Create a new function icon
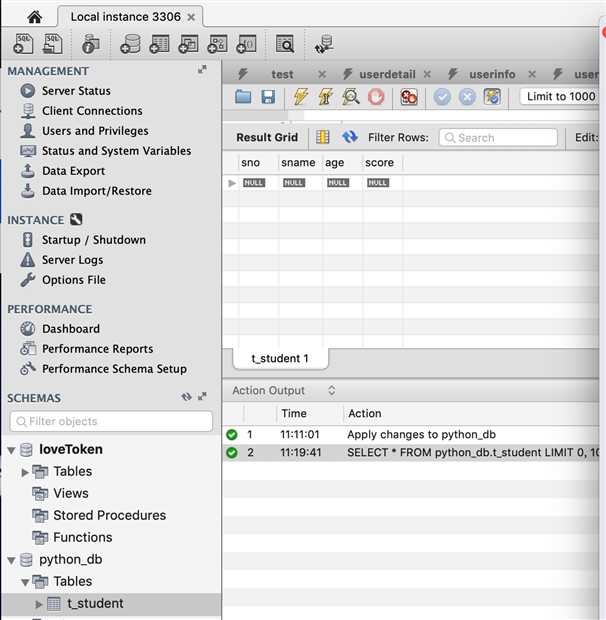The image size is (606, 620). click(x=246, y=43)
